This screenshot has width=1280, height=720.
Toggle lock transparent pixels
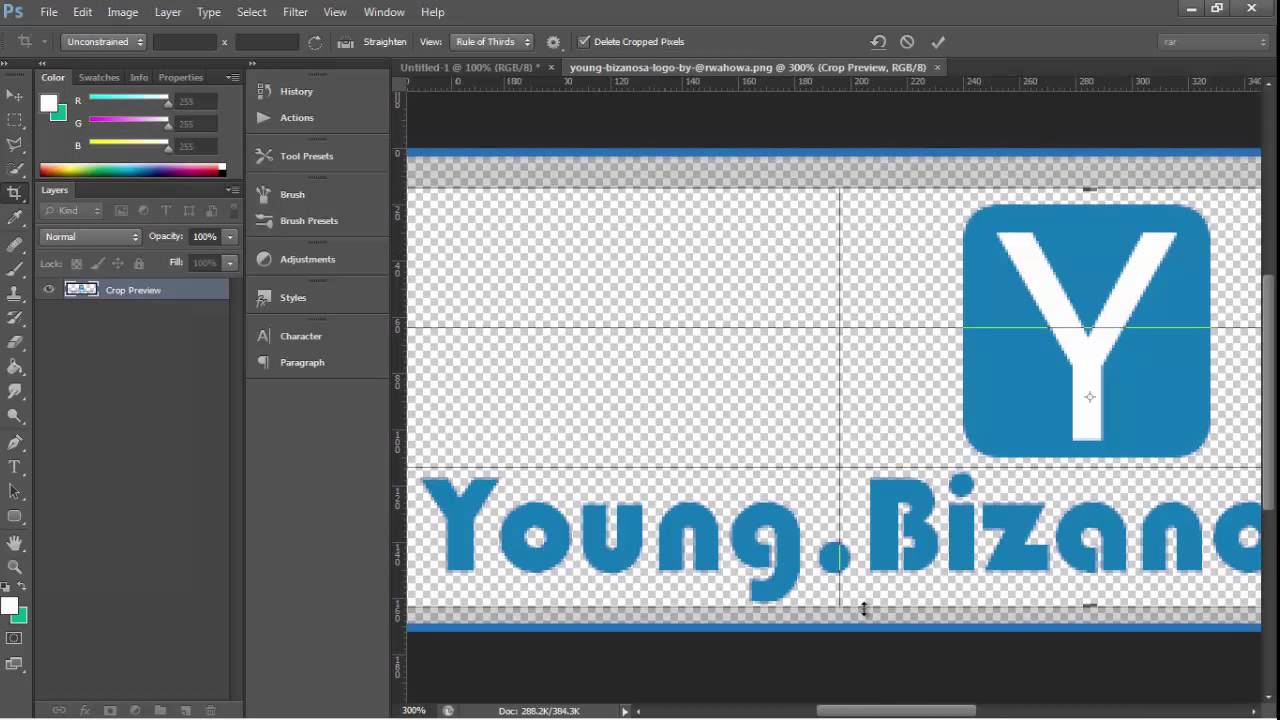76,263
